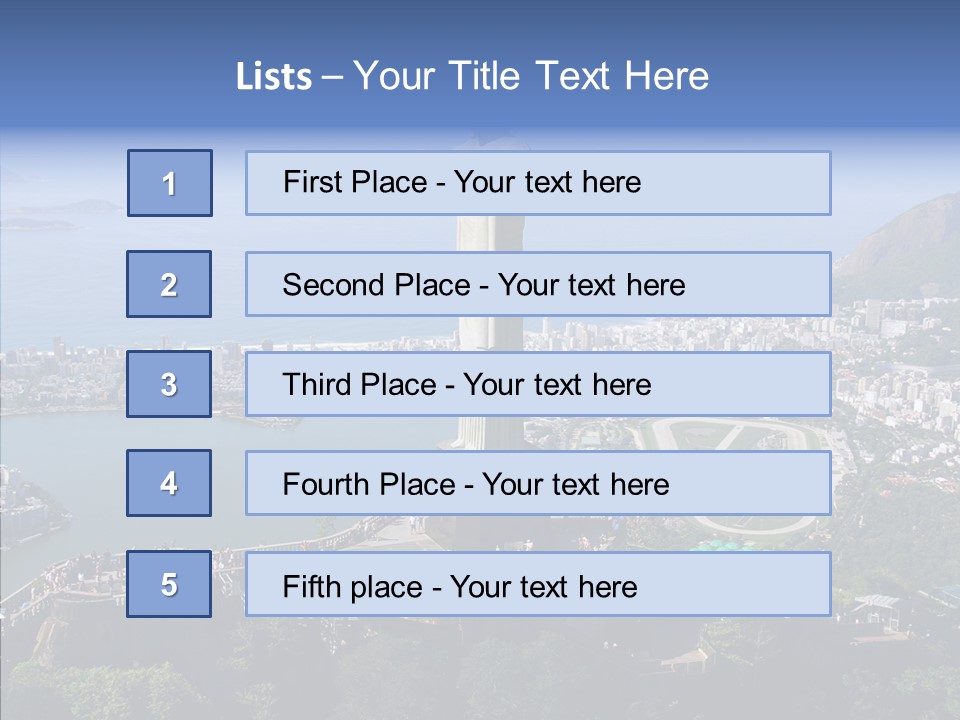Click 'Your Title Text Here' in the title
960x720 pixels.
pyautogui.click(x=531, y=77)
